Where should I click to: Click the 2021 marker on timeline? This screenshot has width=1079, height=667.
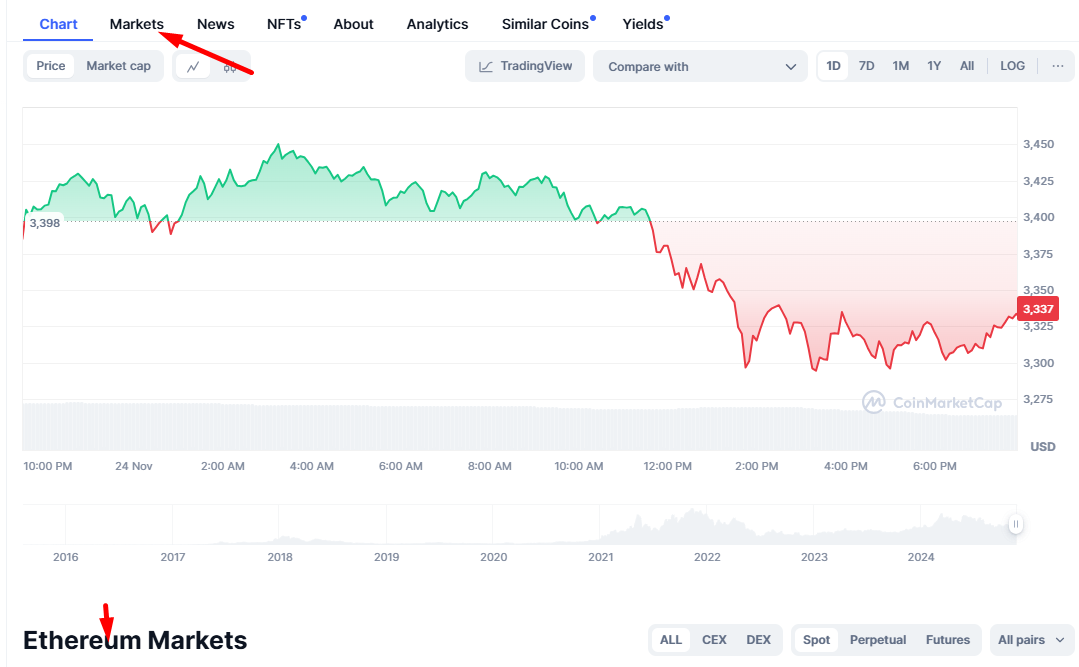pos(600,557)
